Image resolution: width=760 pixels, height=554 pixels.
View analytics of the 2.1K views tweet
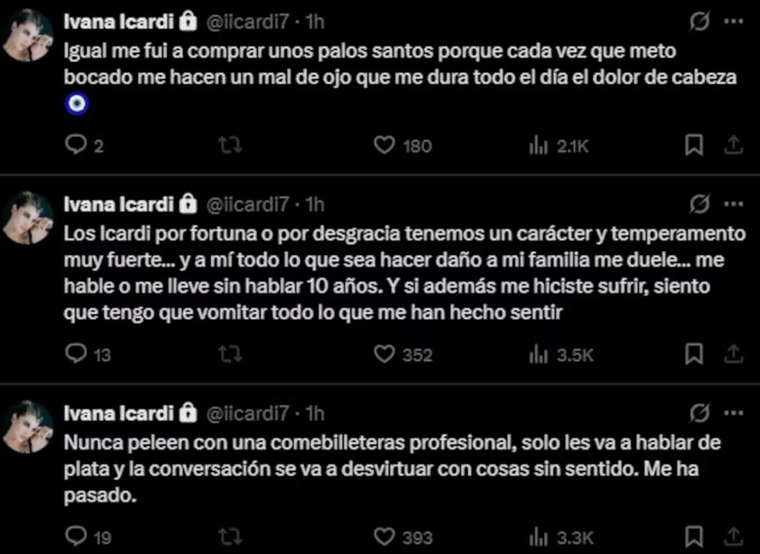coord(538,146)
